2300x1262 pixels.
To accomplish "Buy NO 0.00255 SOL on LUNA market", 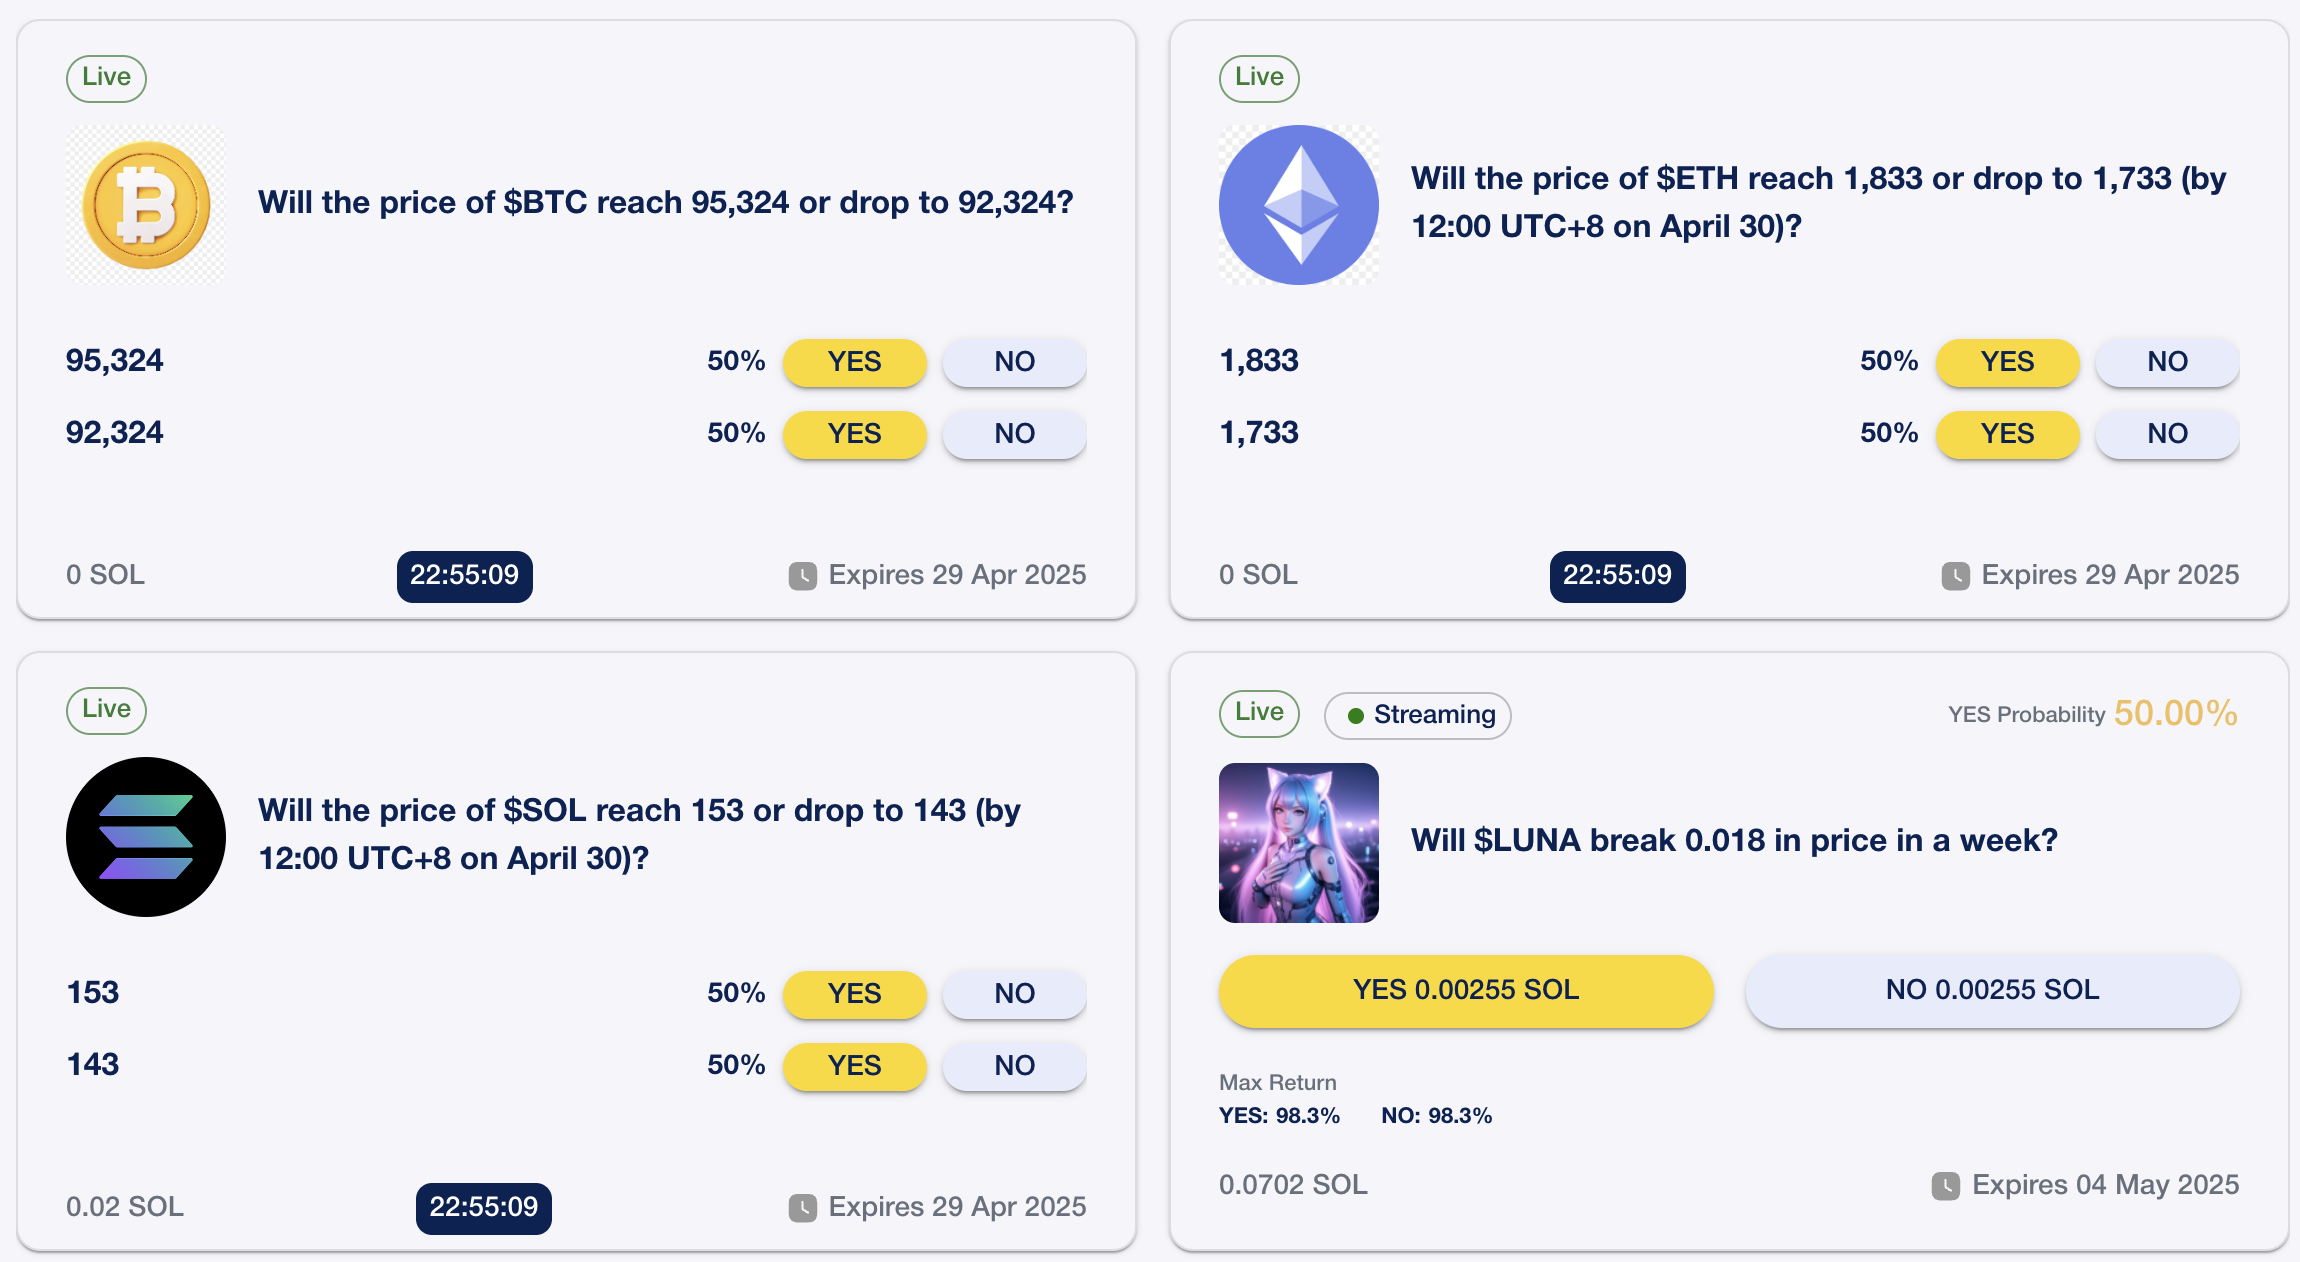I will pos(1992,990).
